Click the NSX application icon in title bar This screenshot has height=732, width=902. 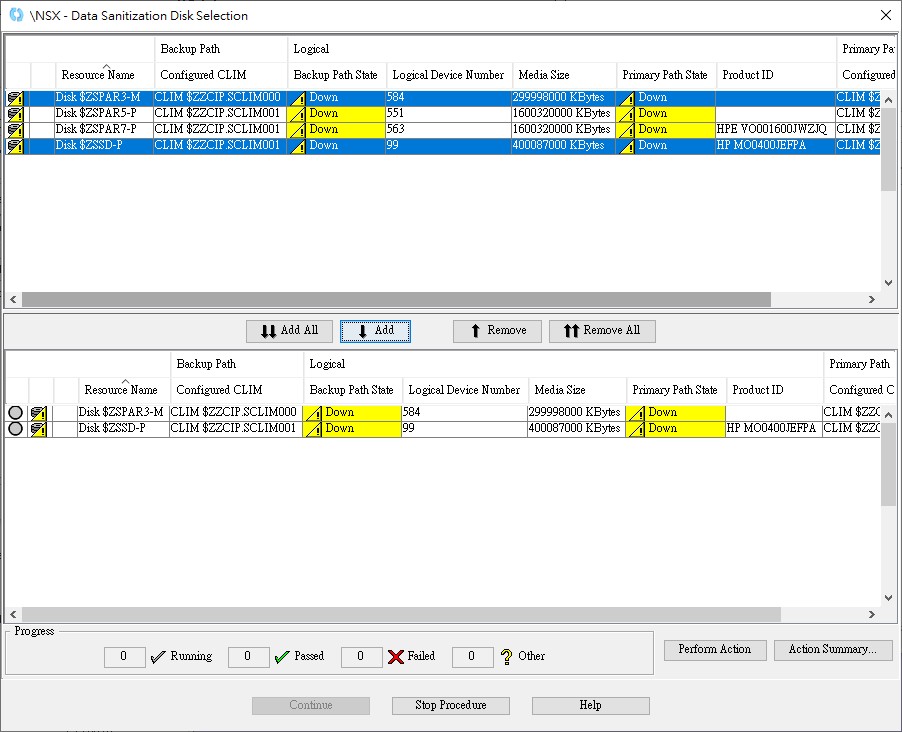coord(16,15)
